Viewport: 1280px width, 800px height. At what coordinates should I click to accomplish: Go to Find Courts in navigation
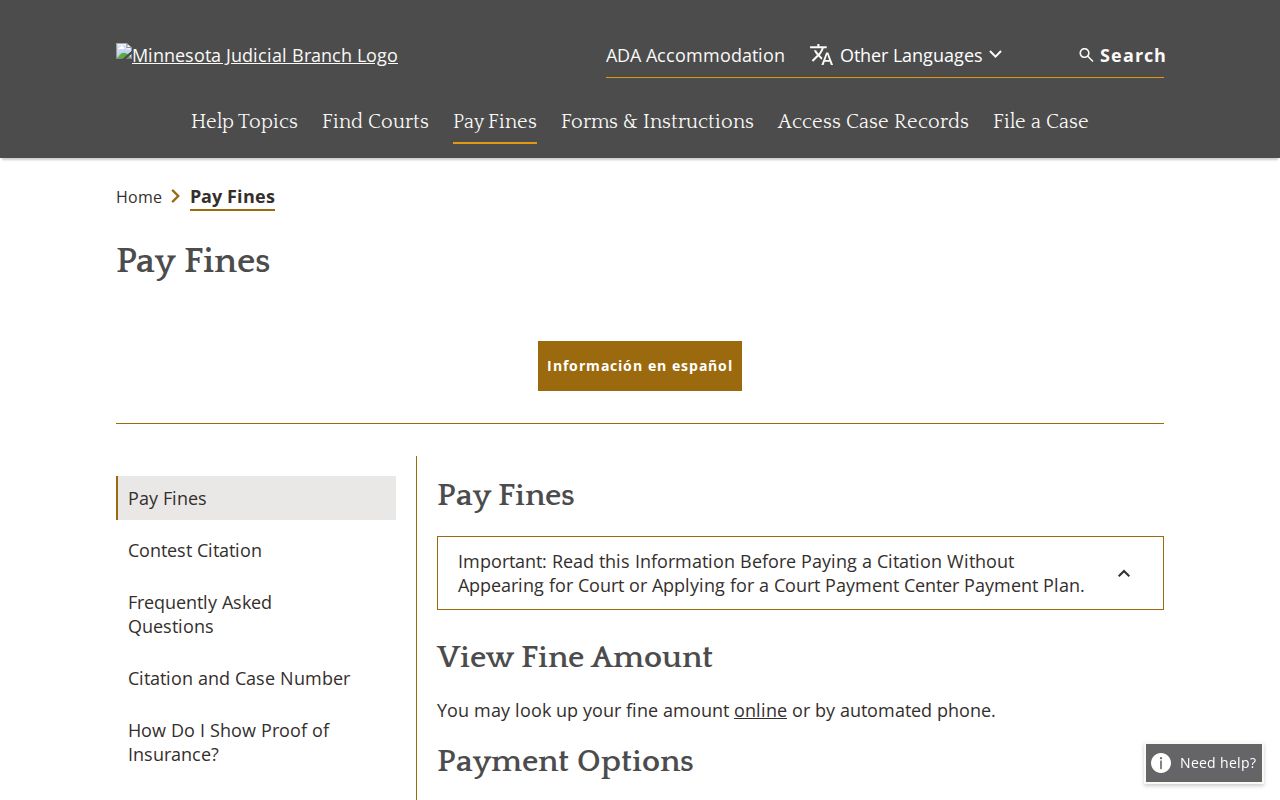375,121
